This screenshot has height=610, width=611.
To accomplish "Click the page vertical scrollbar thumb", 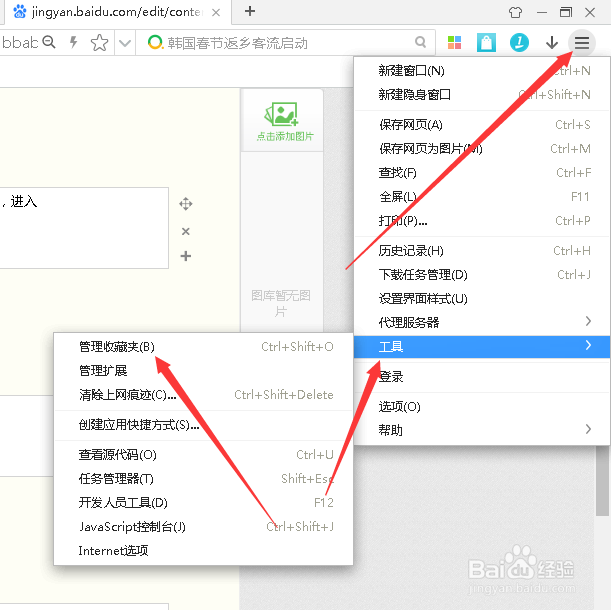I will click(x=602, y=481).
